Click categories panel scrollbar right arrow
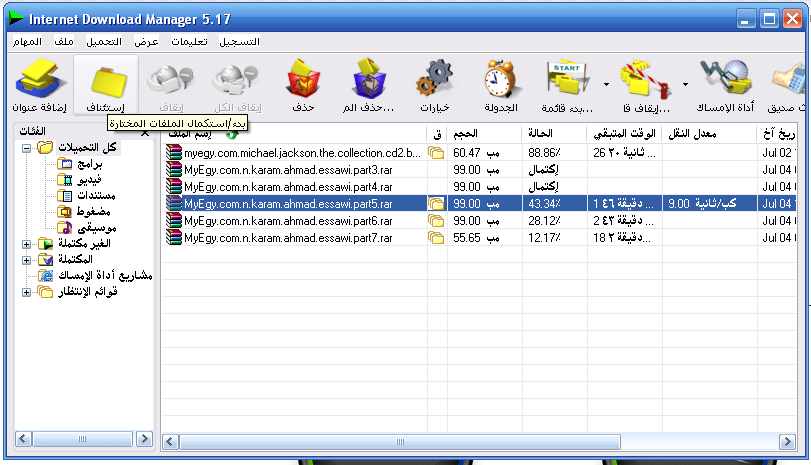811x465 pixels. [x=144, y=439]
